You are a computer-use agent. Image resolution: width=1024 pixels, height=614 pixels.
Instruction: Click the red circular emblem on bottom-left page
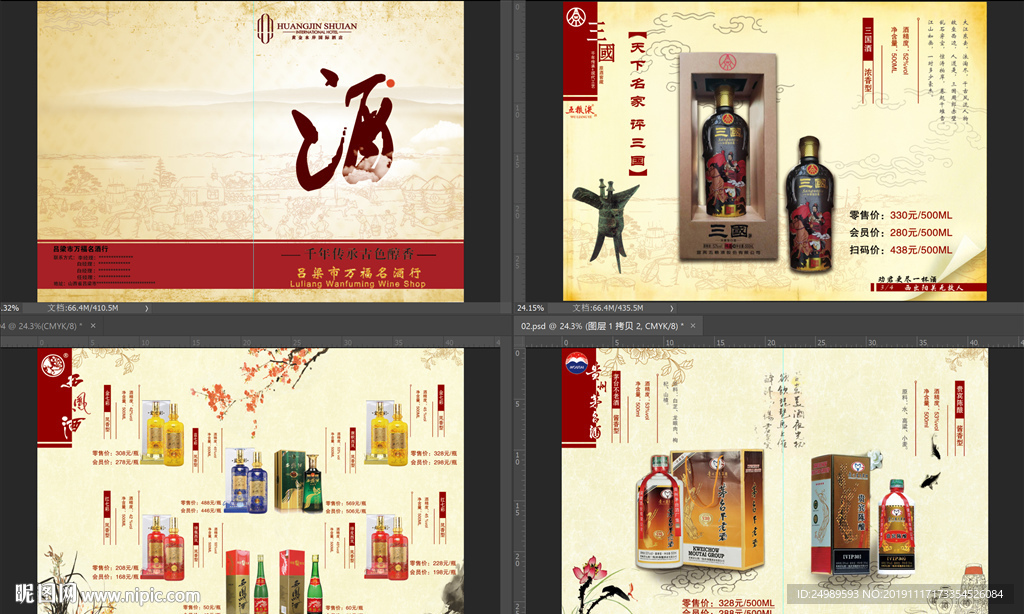(53, 365)
